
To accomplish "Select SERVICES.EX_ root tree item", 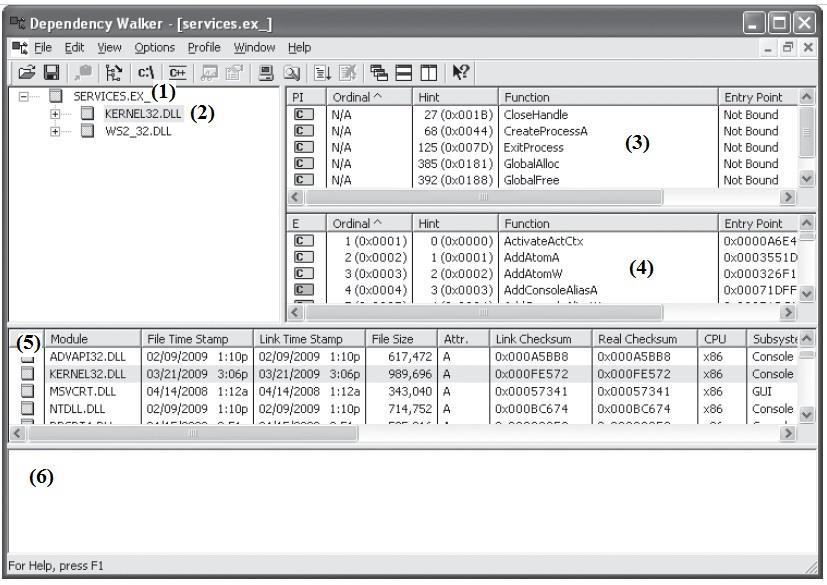I will click(x=111, y=97).
